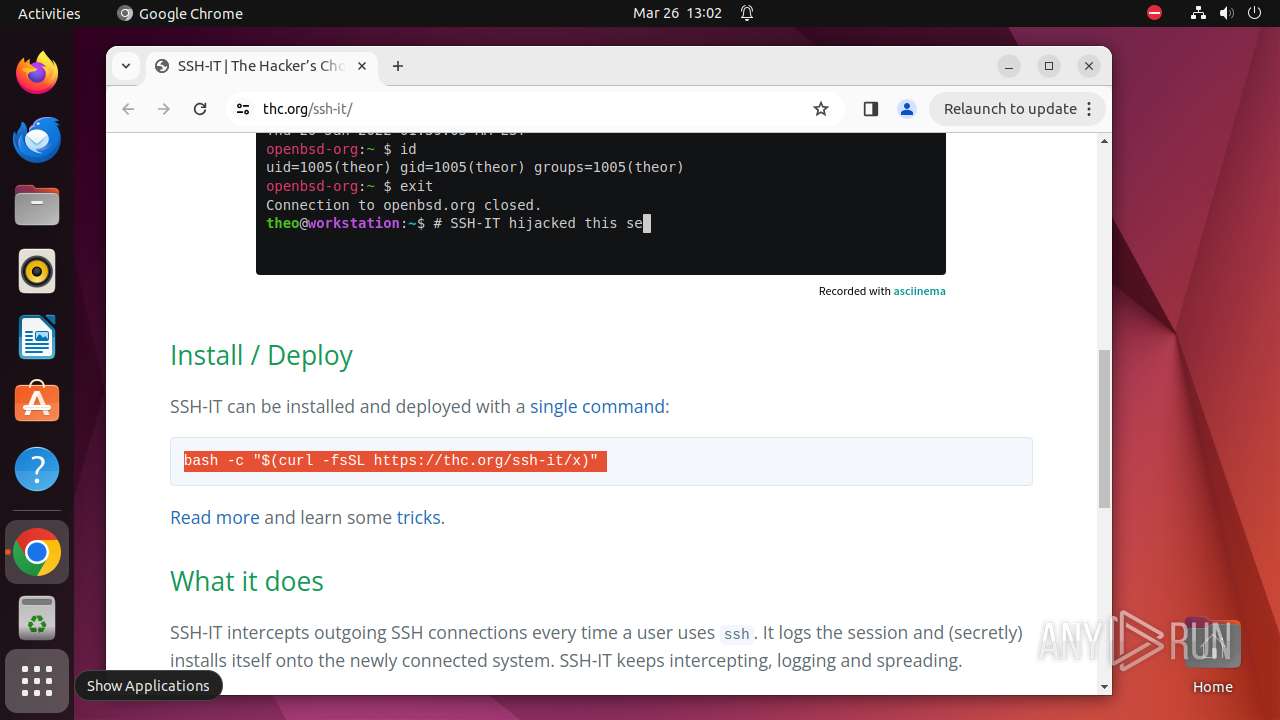Click 'Connection to openbsd.org closed.' terminal line
Viewport: 1280px width, 720px height.
[x=404, y=205]
